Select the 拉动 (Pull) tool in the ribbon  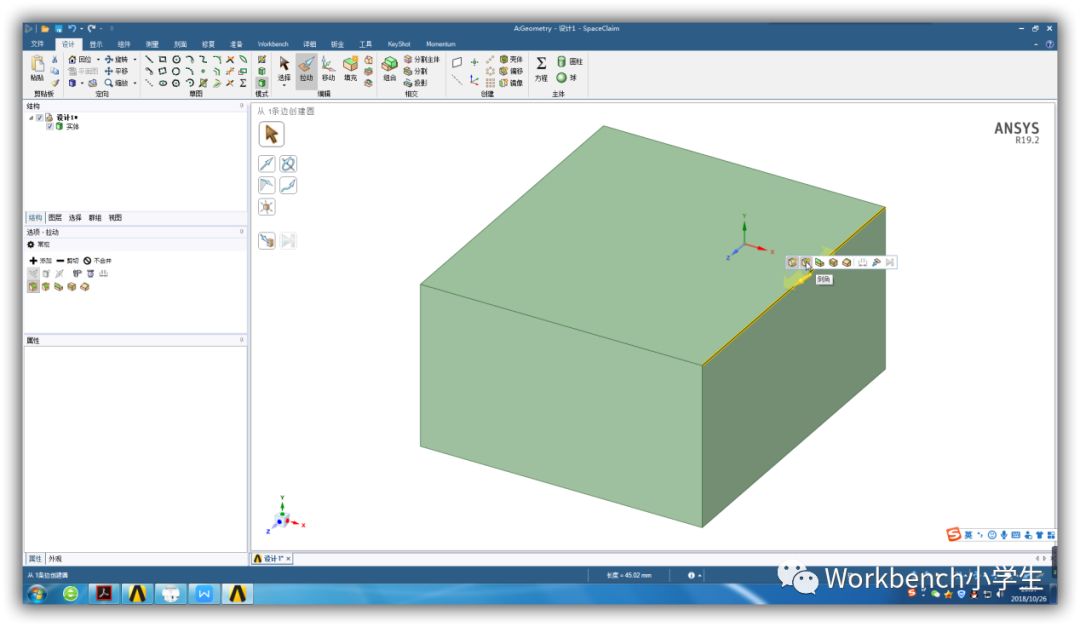click(x=307, y=70)
